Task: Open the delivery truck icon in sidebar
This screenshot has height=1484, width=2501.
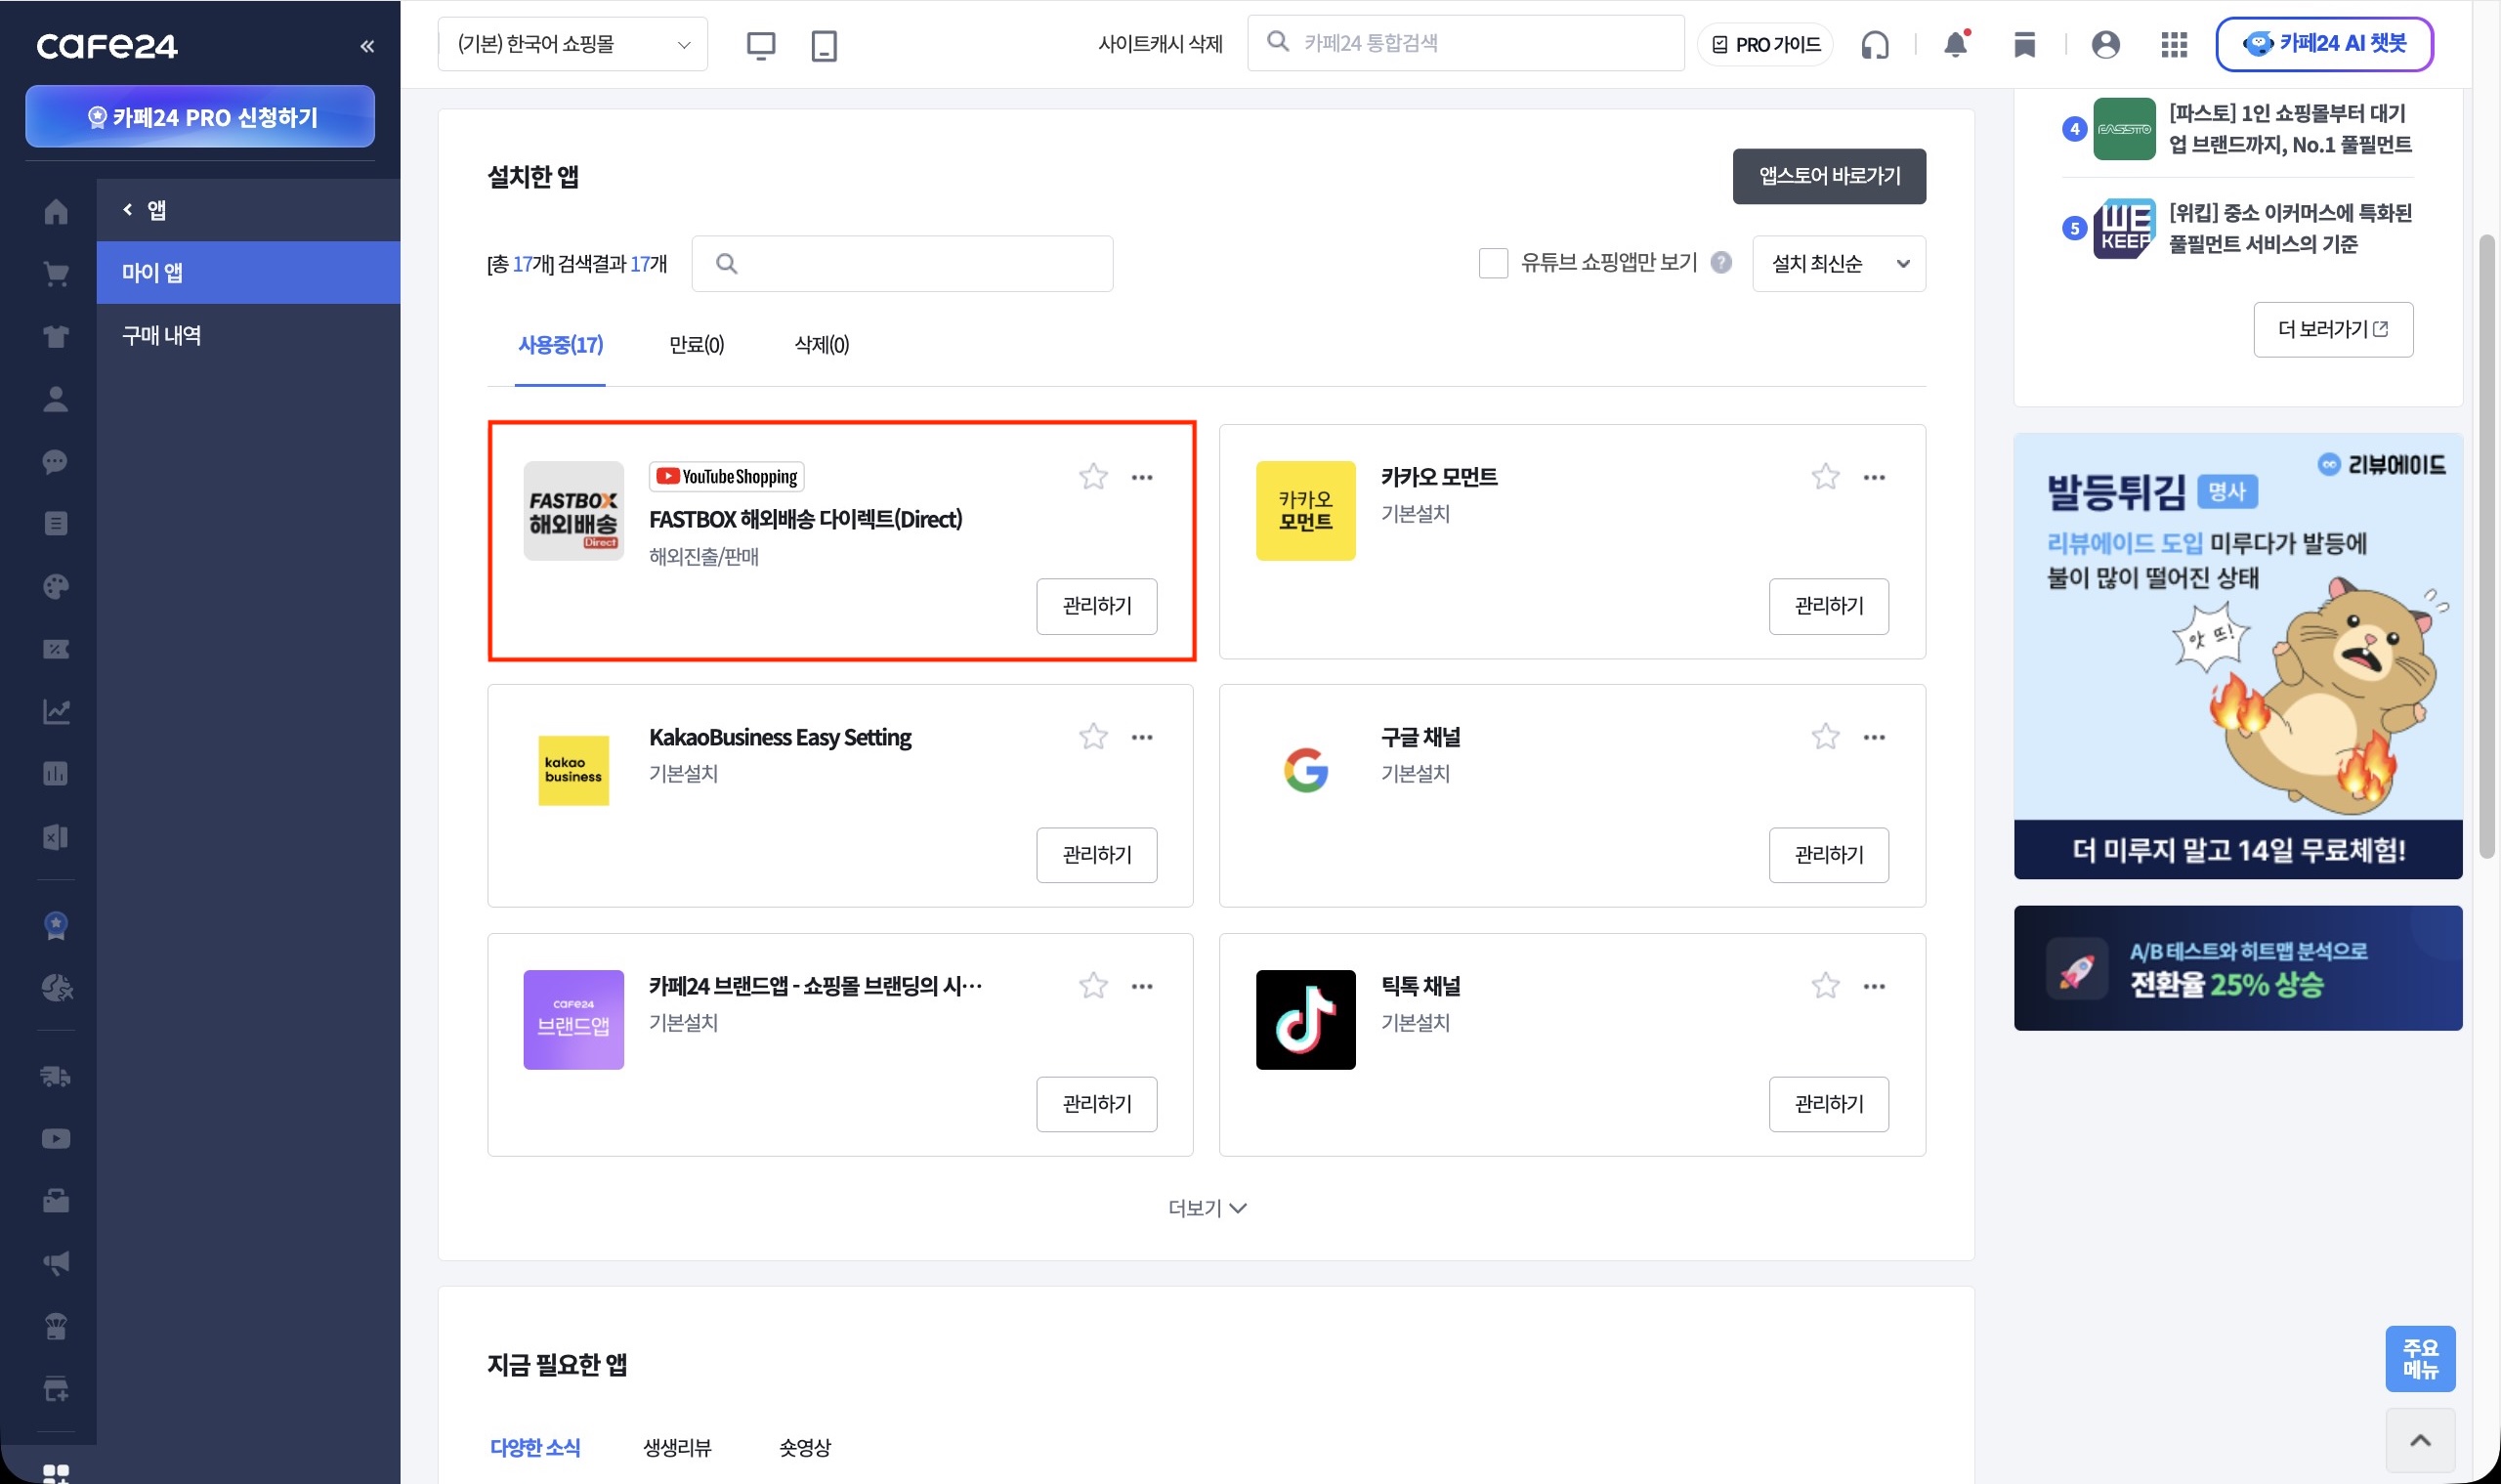Action: 56,1076
